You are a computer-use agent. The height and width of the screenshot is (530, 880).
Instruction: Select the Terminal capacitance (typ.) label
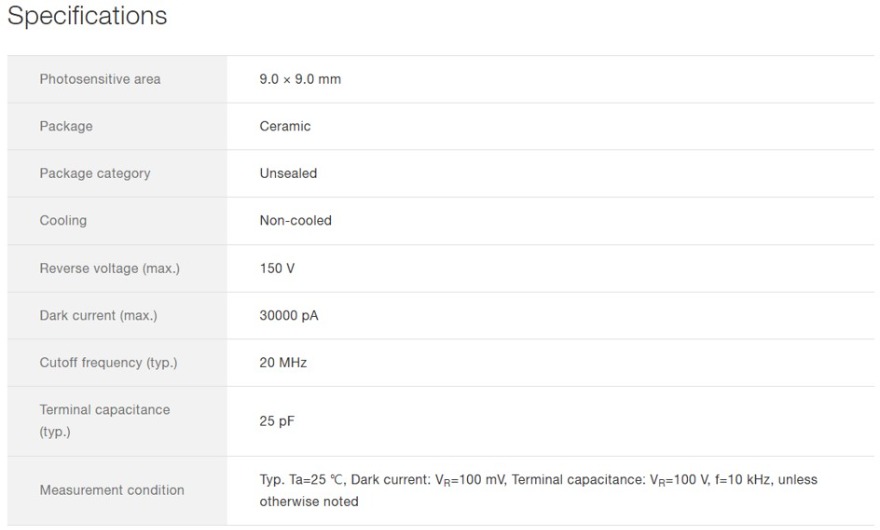tap(105, 421)
